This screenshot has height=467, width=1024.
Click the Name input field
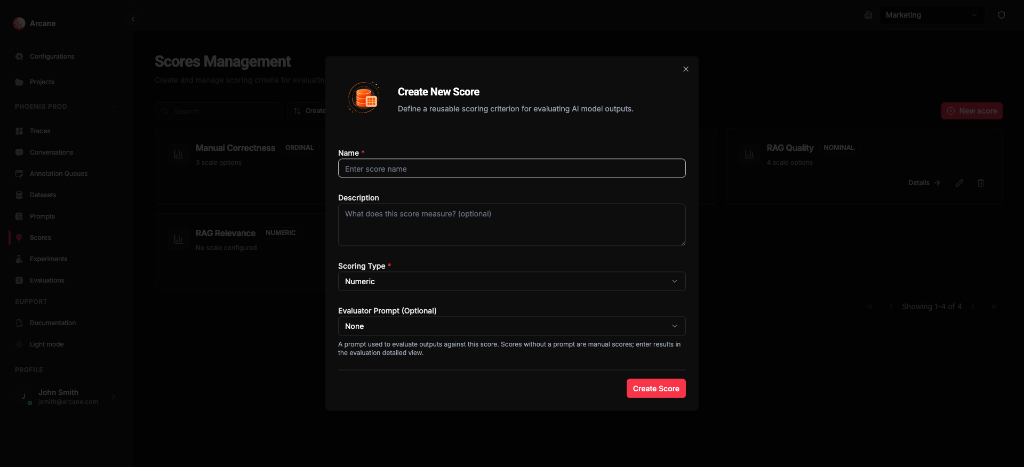pyautogui.click(x=511, y=169)
